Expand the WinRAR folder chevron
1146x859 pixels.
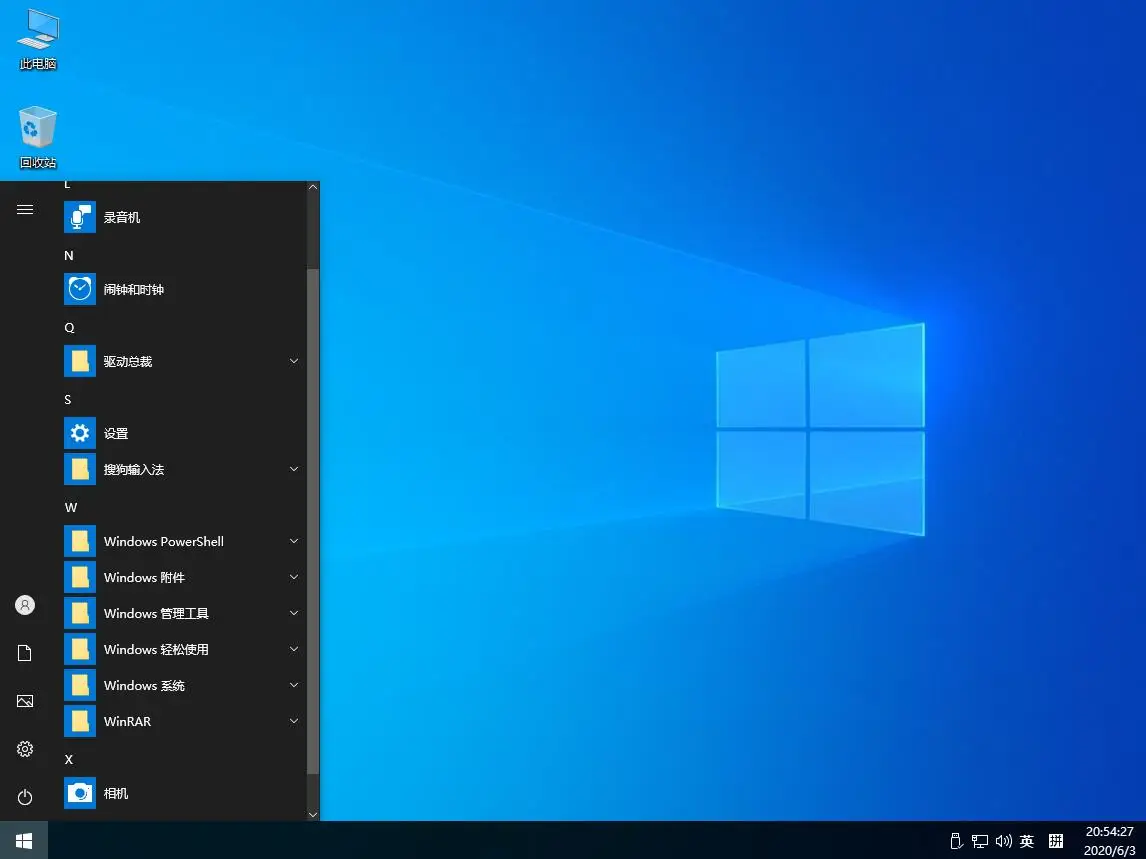tap(294, 722)
